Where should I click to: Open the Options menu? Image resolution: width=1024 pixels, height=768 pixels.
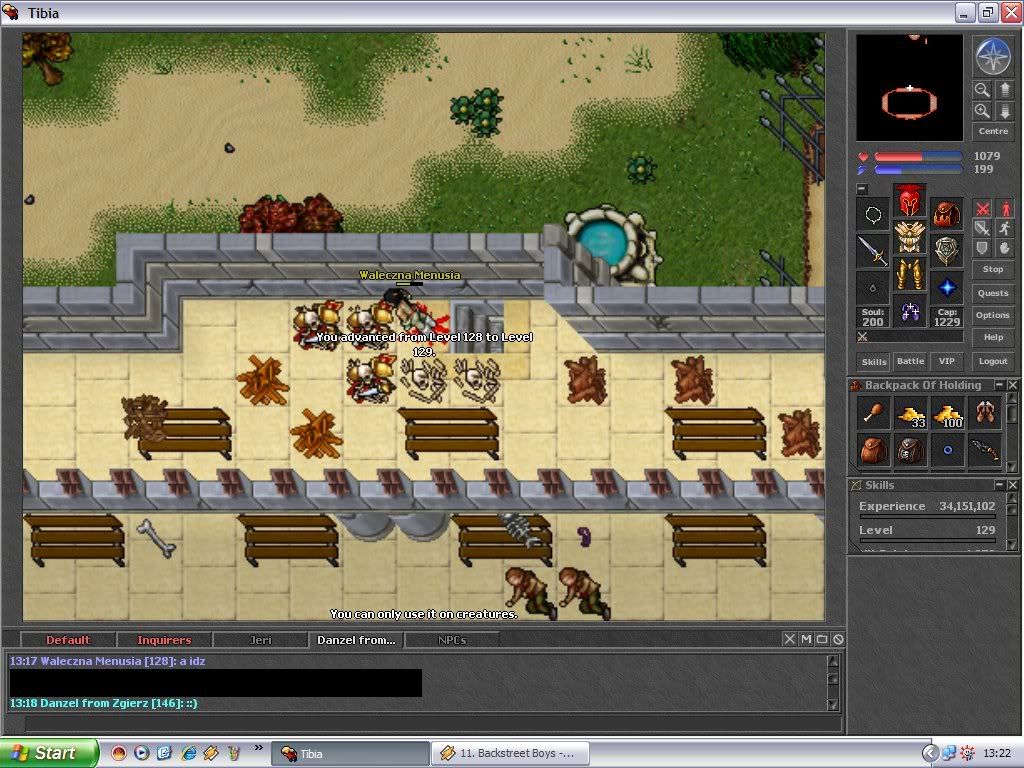(x=993, y=315)
